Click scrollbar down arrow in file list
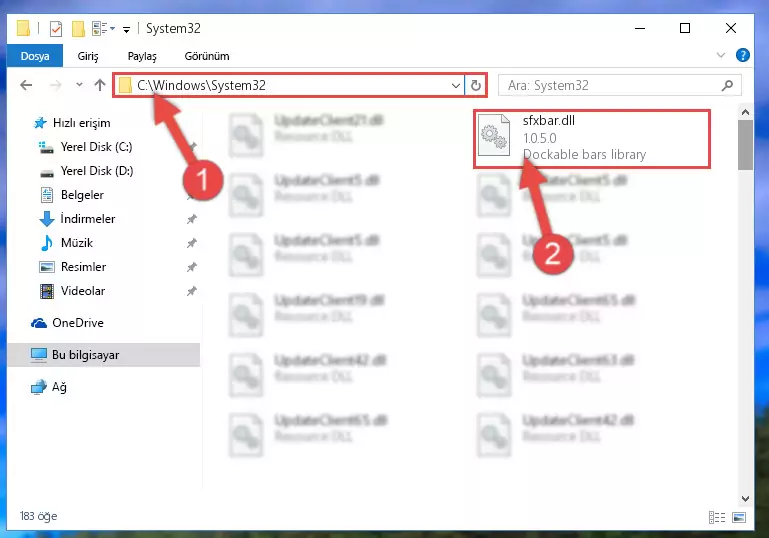 click(745, 499)
